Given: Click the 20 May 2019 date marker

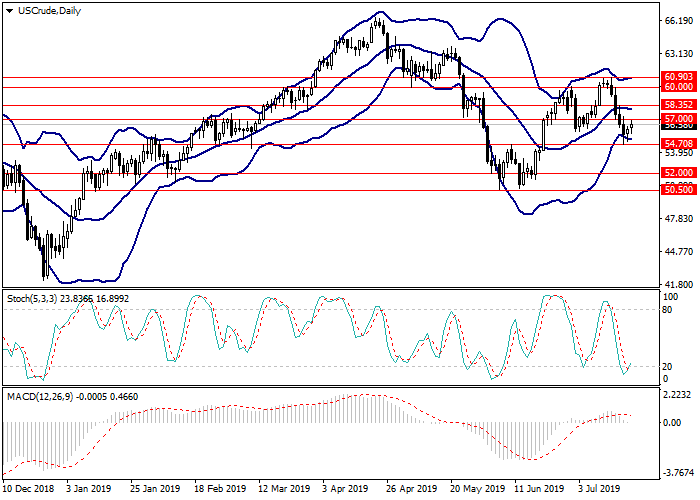Looking at the screenshot, I should tap(479, 491).
